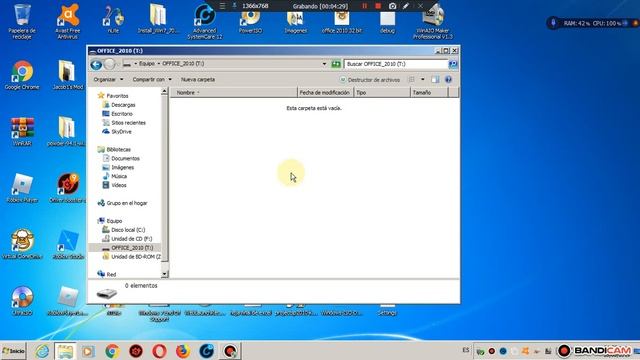
Task: Open Explorer help question mark icon
Action: 448,80
